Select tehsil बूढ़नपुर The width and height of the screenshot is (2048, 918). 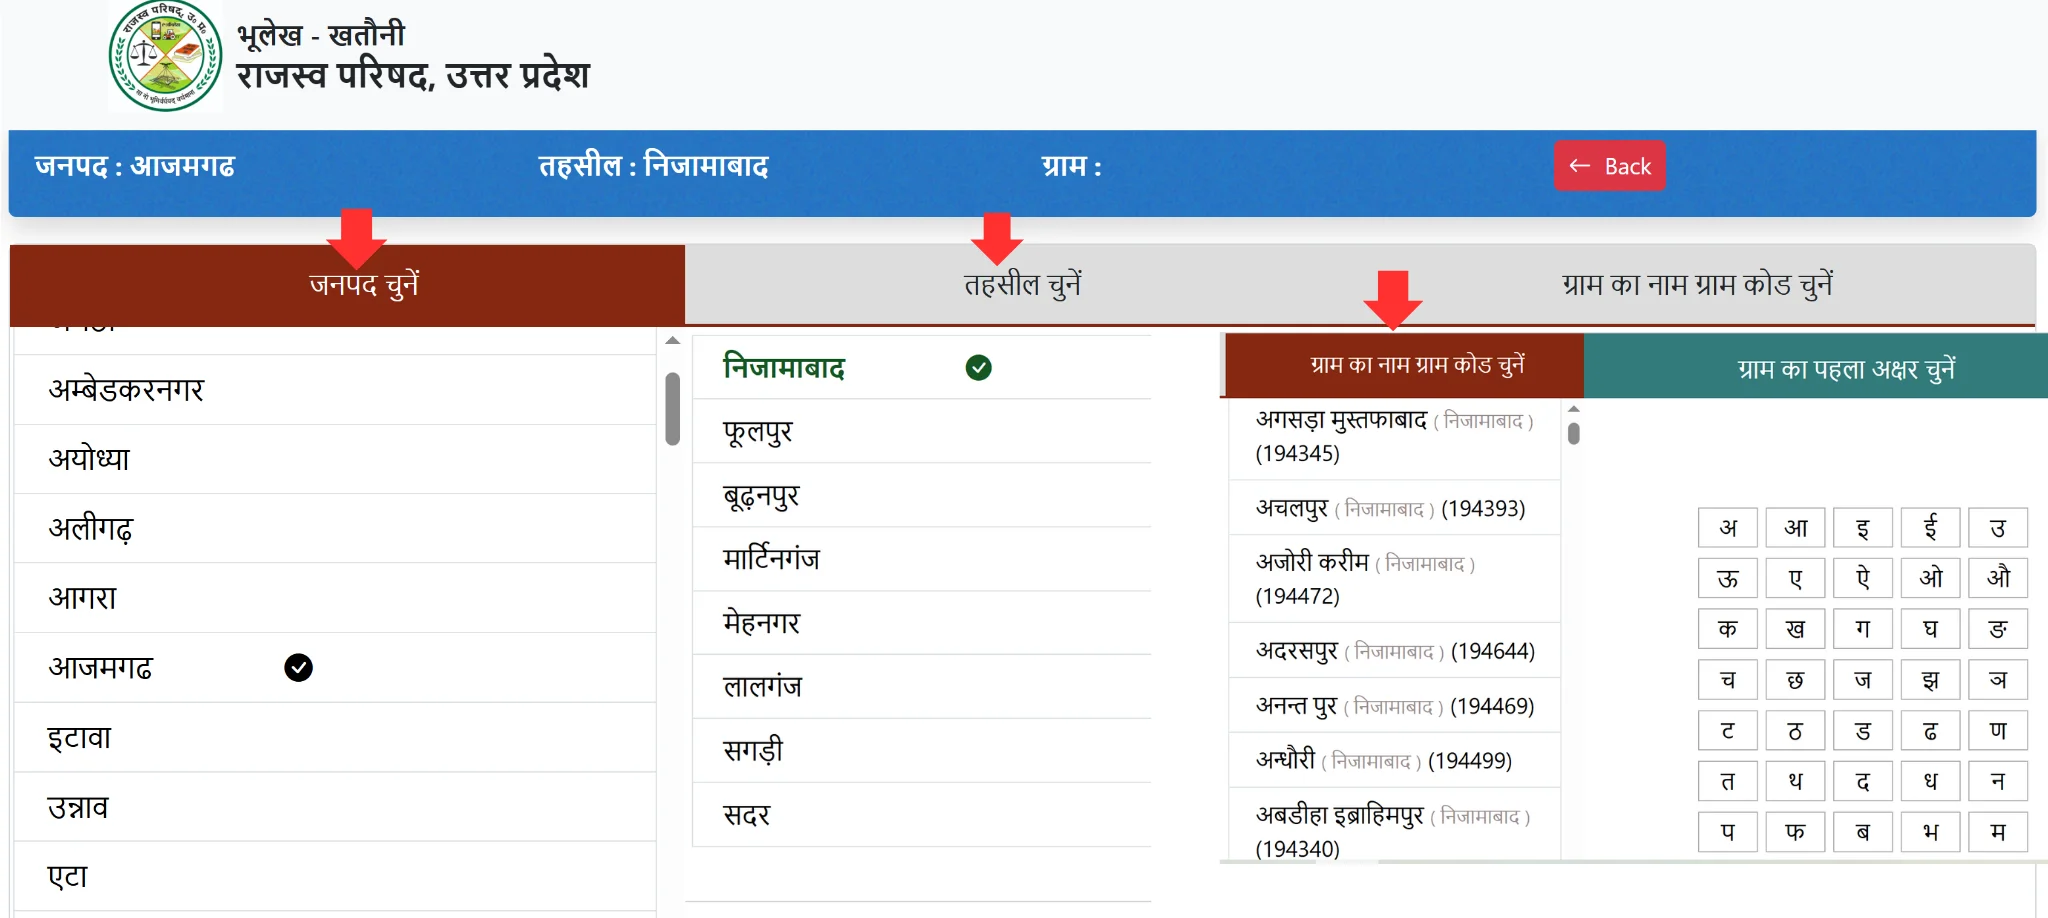(x=921, y=495)
